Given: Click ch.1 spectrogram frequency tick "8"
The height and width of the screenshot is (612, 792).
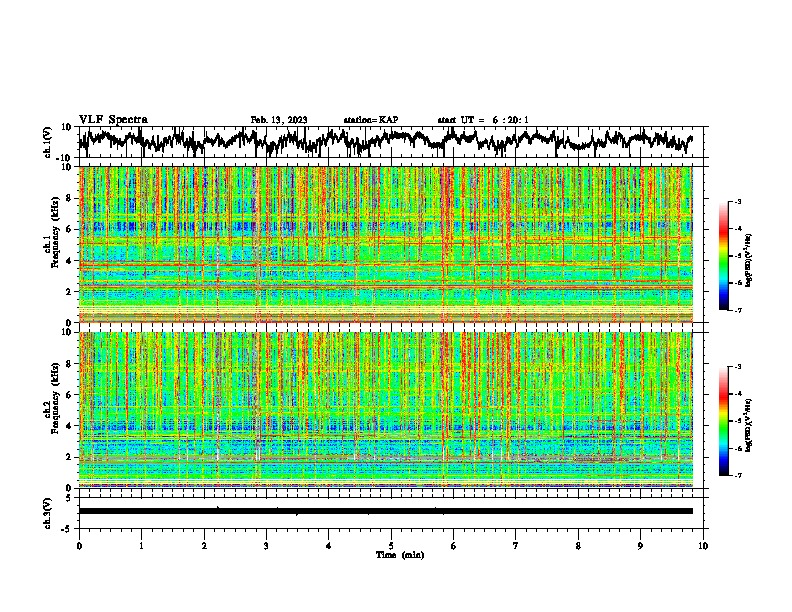Looking at the screenshot, I should click(70, 198).
